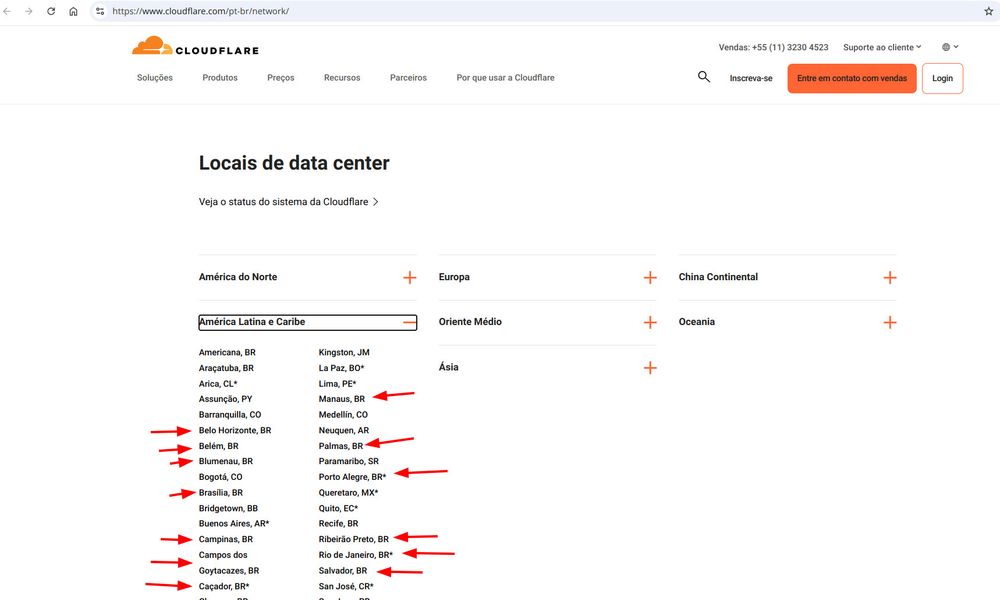The width and height of the screenshot is (1000, 600).
Task: Select Palmas, BR entry
Action: pyautogui.click(x=341, y=446)
